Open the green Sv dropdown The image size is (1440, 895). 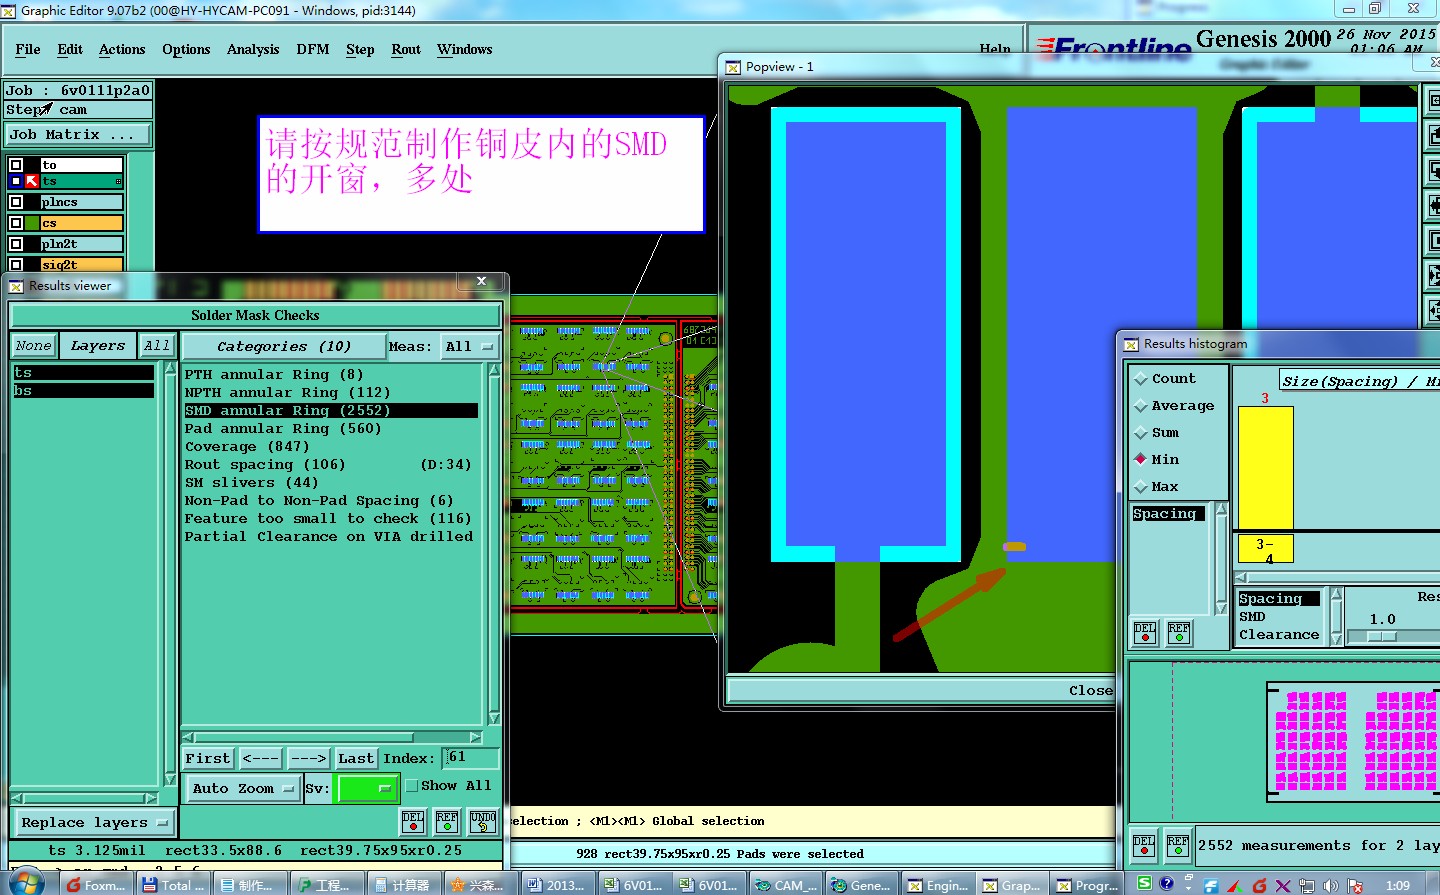367,788
